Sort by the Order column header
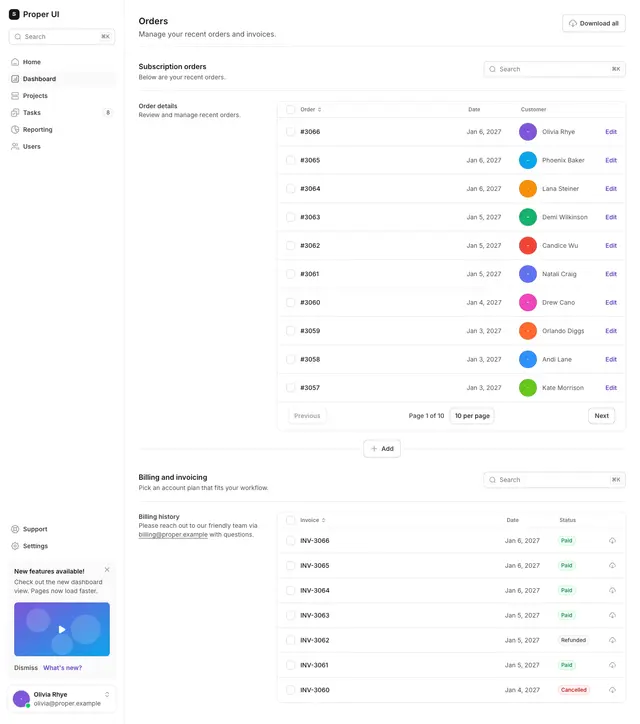640x724 pixels. pos(311,109)
